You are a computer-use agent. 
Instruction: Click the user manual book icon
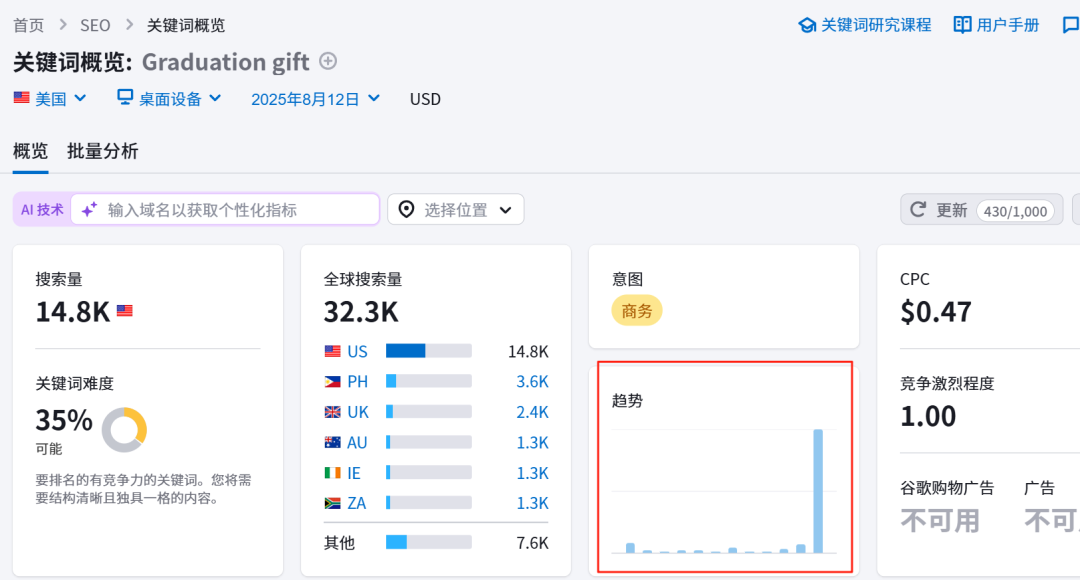click(x=962, y=25)
